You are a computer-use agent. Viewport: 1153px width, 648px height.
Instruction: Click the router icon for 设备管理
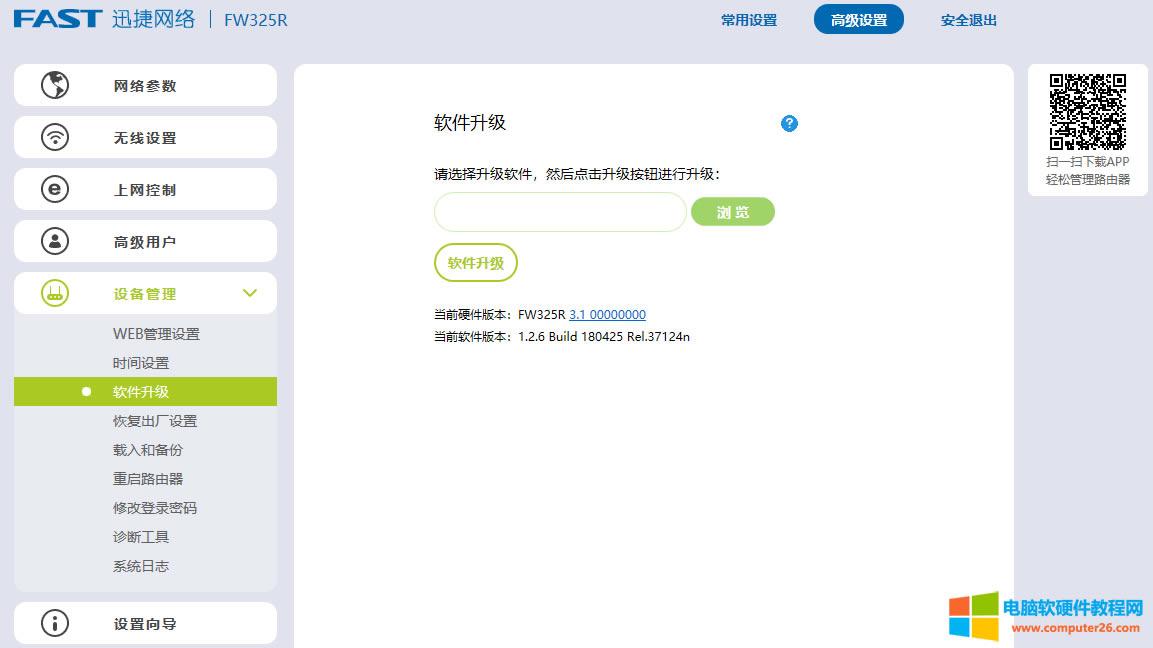(x=55, y=293)
